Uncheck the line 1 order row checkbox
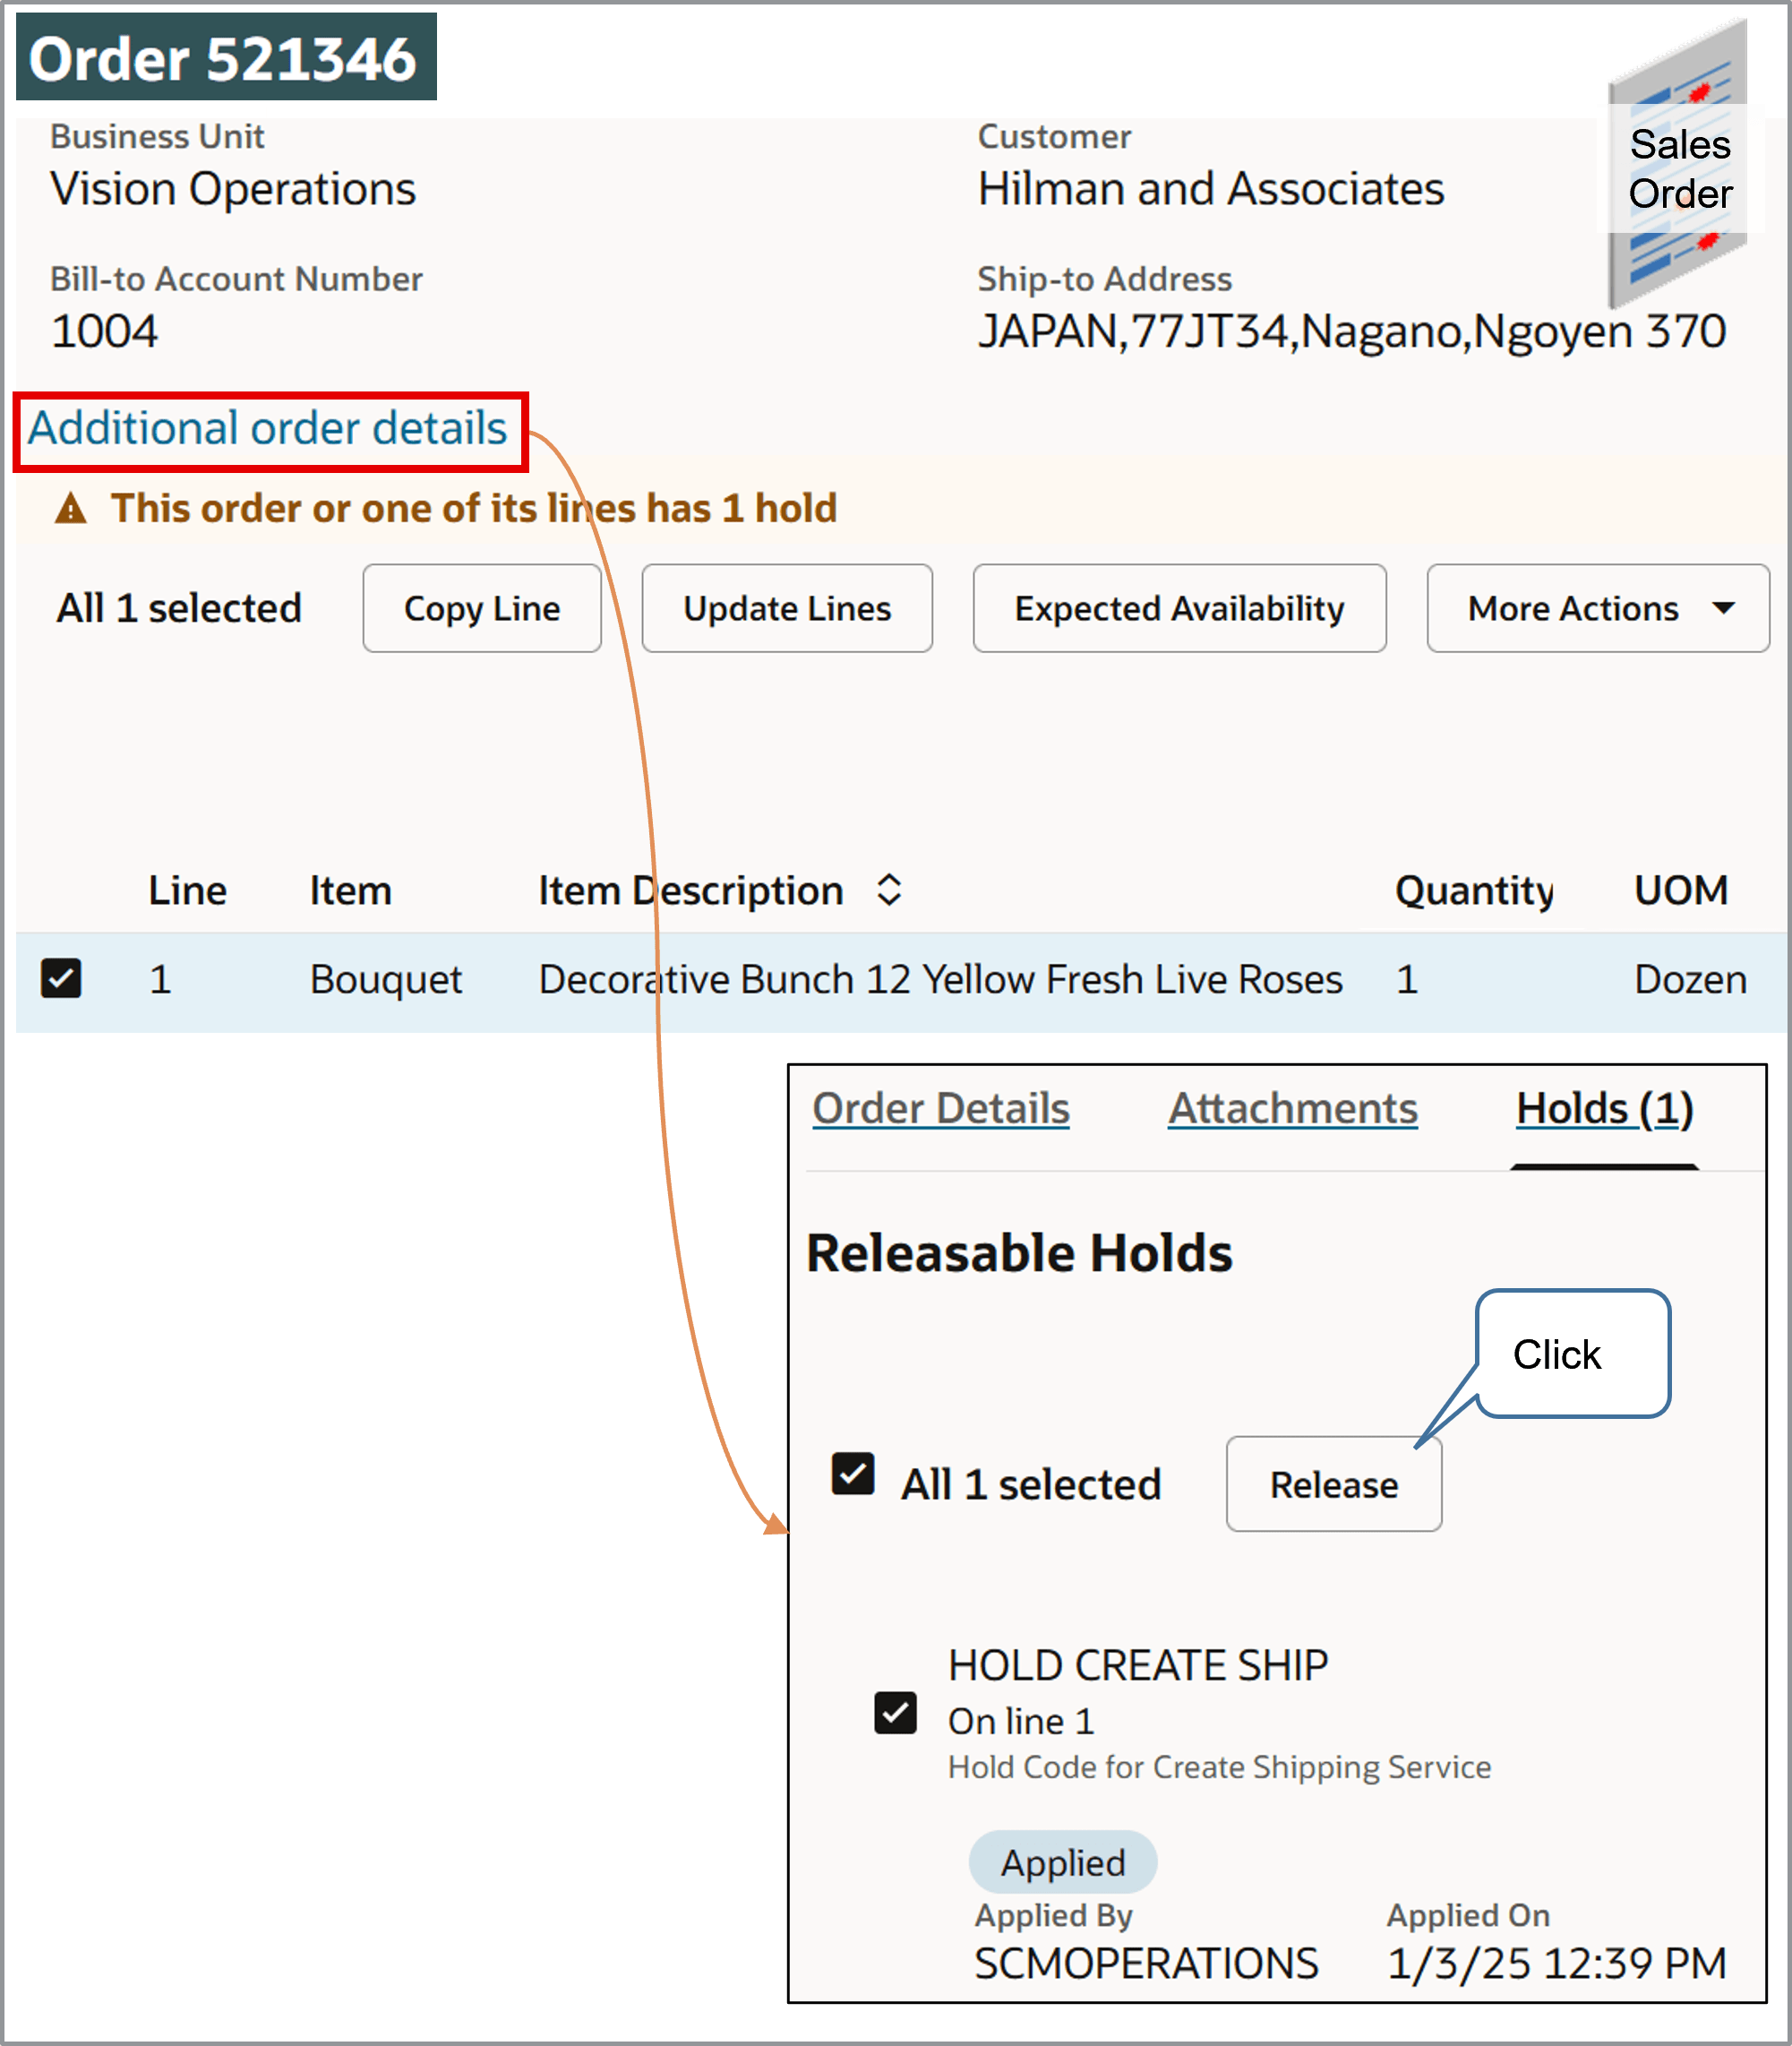The image size is (1792, 2046). [61, 978]
